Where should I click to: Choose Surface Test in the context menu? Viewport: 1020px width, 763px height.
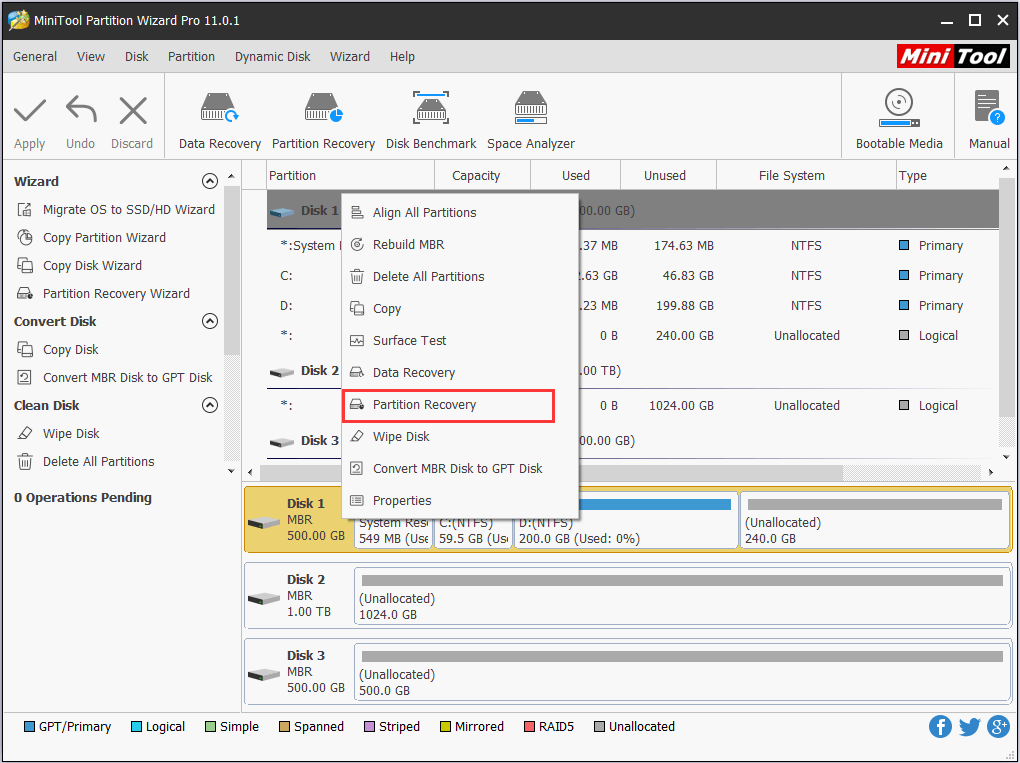pyautogui.click(x=460, y=340)
